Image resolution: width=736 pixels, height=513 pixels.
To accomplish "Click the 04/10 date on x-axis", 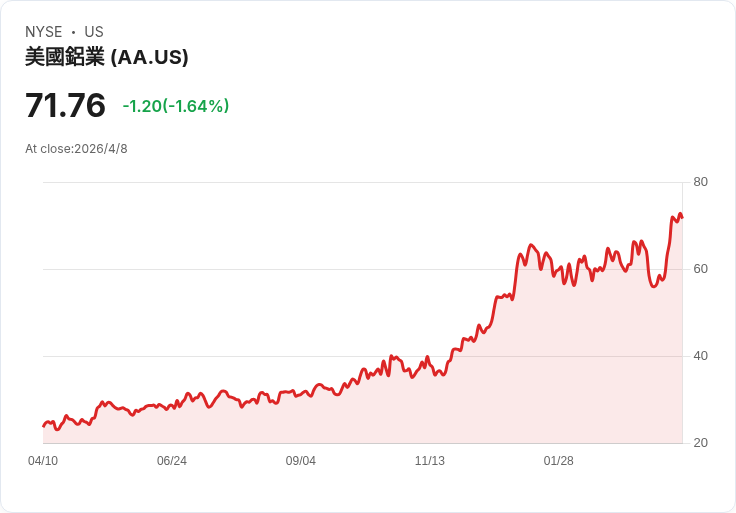I will [x=43, y=461].
